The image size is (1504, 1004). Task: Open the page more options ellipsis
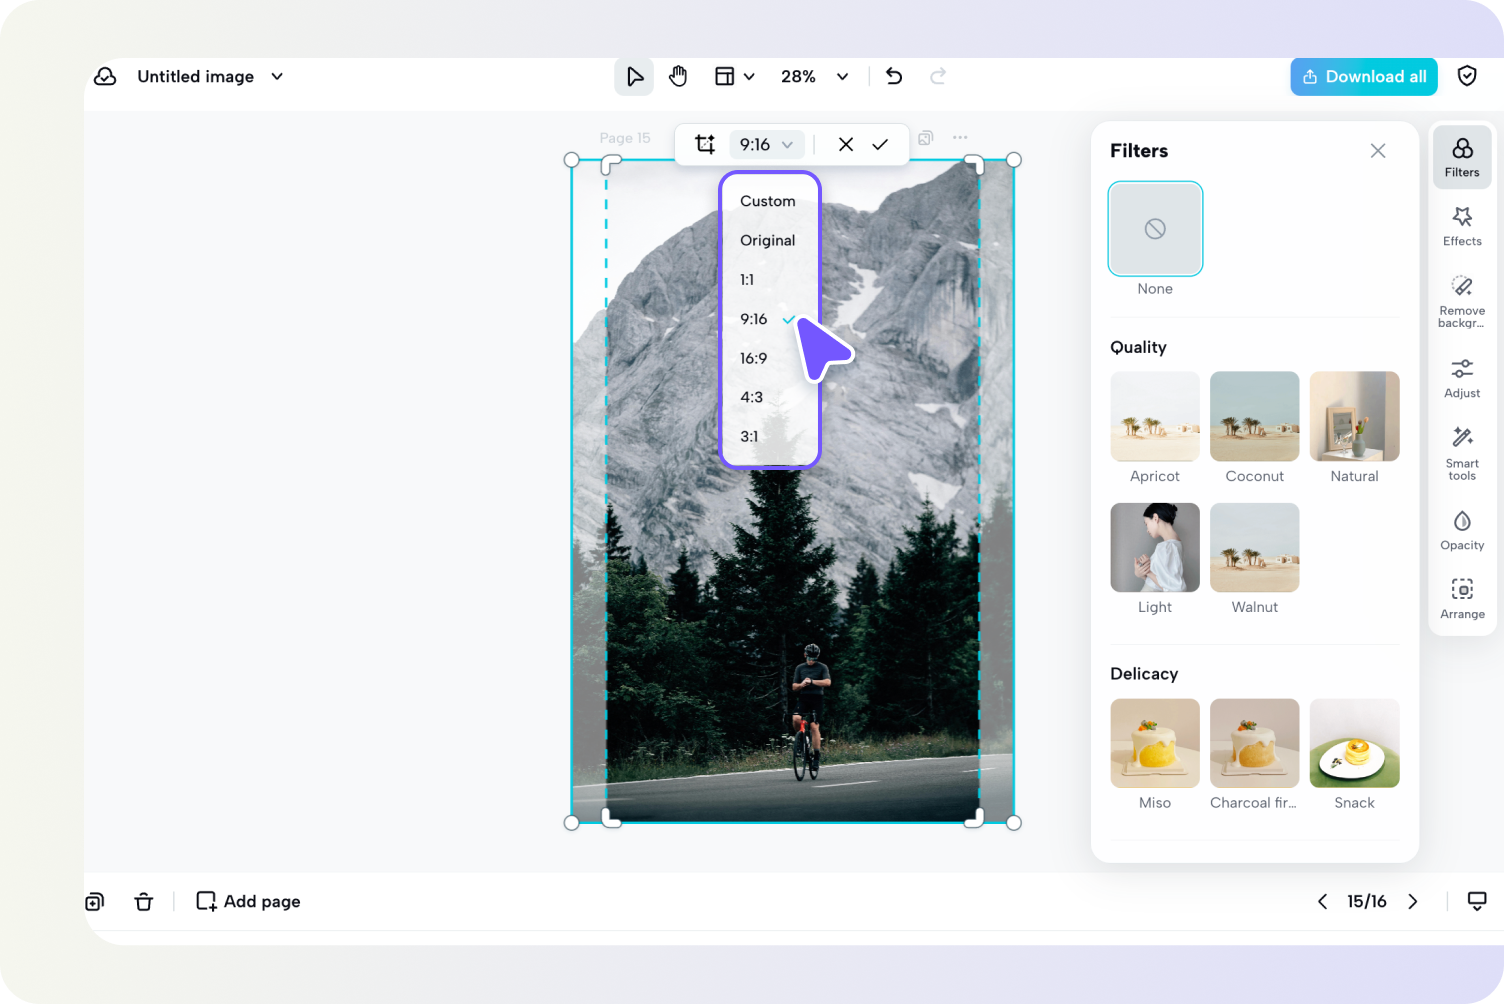[x=960, y=138]
